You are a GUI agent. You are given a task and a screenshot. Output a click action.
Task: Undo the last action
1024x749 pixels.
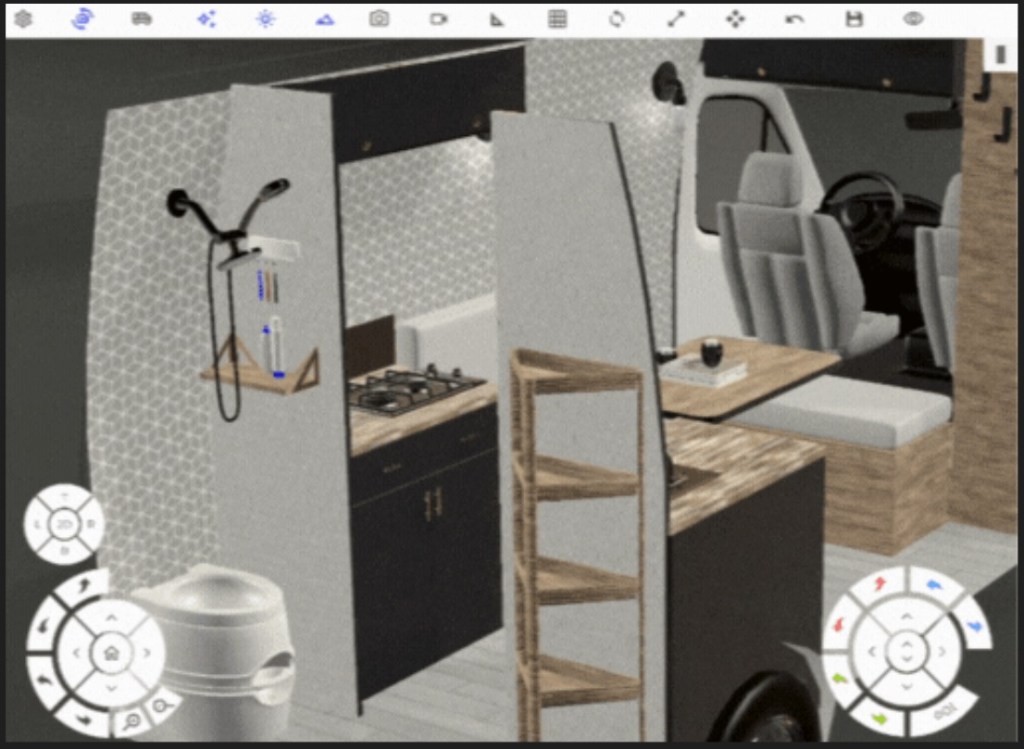point(794,19)
